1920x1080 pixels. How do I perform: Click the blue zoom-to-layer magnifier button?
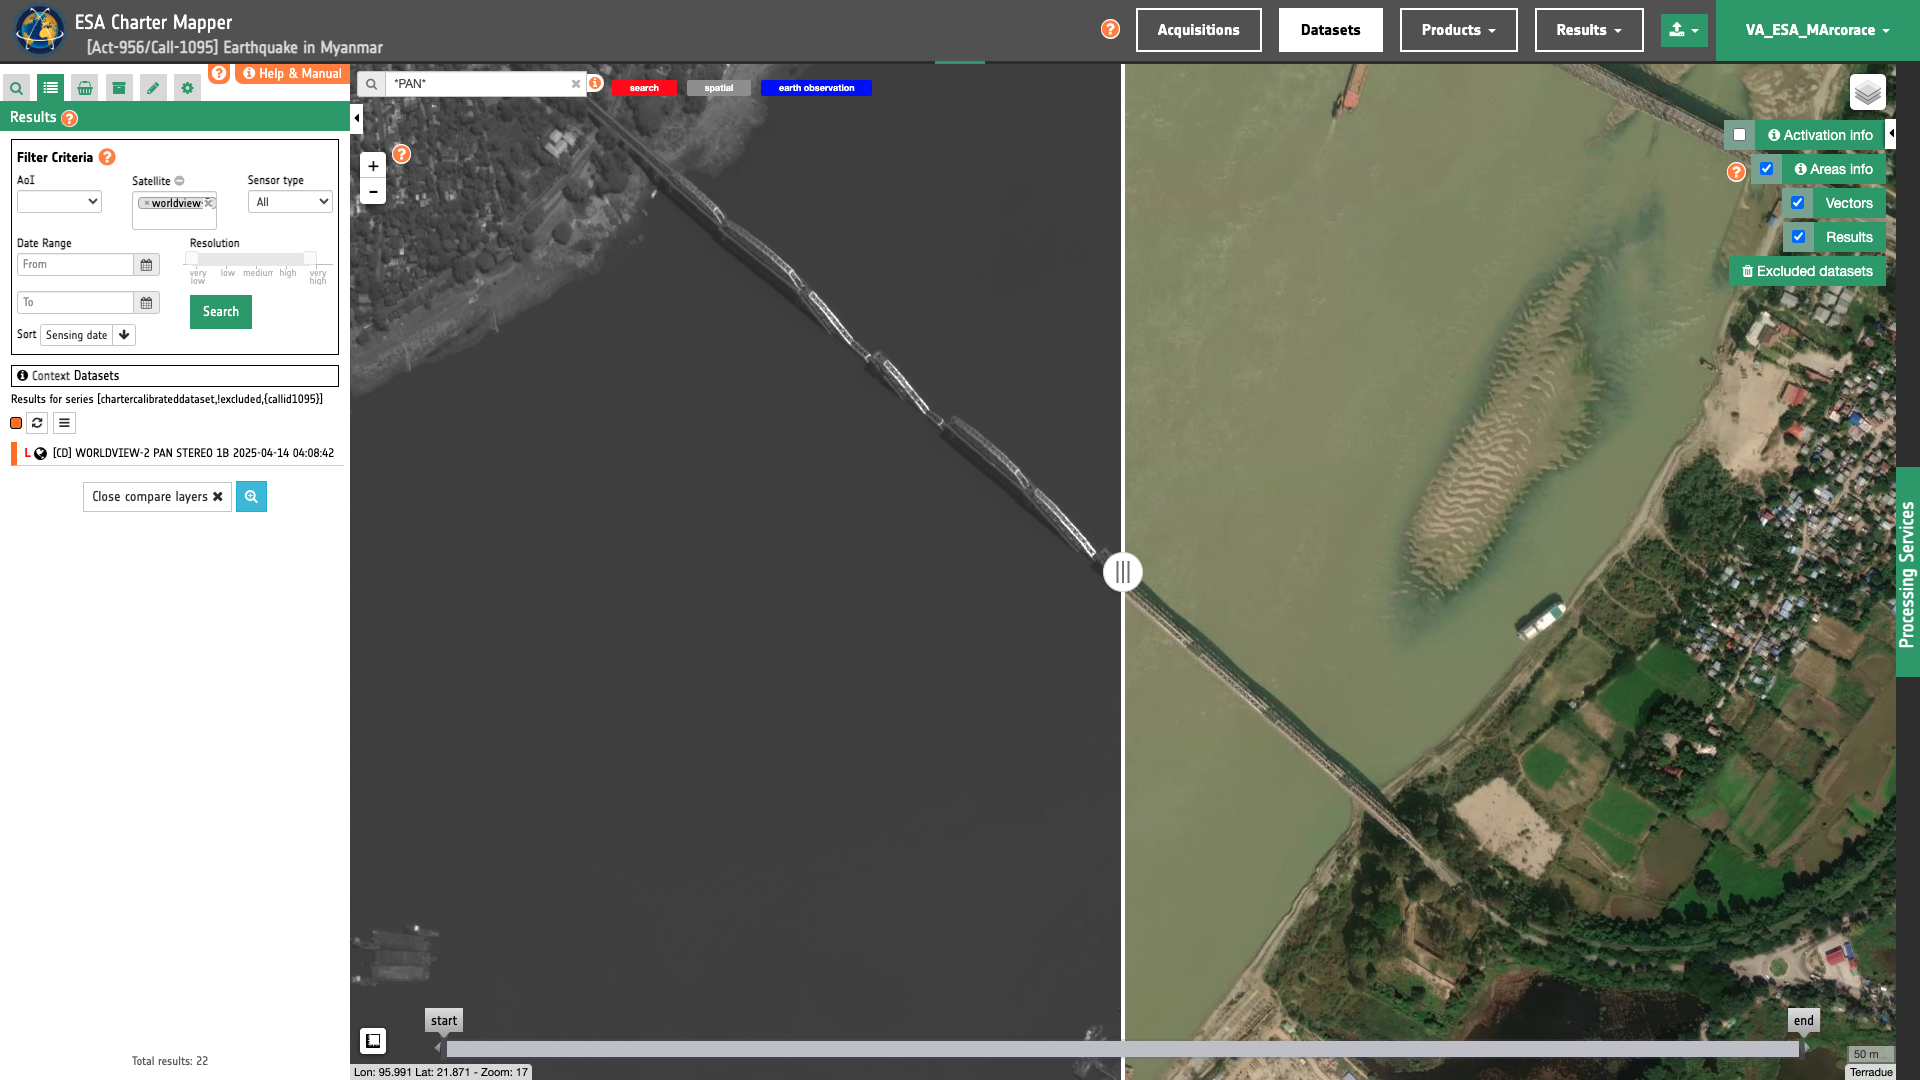[251, 497]
